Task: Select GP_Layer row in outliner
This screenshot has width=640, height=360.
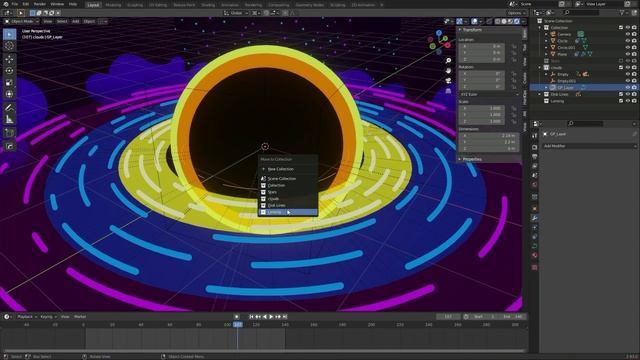Action: (584, 87)
